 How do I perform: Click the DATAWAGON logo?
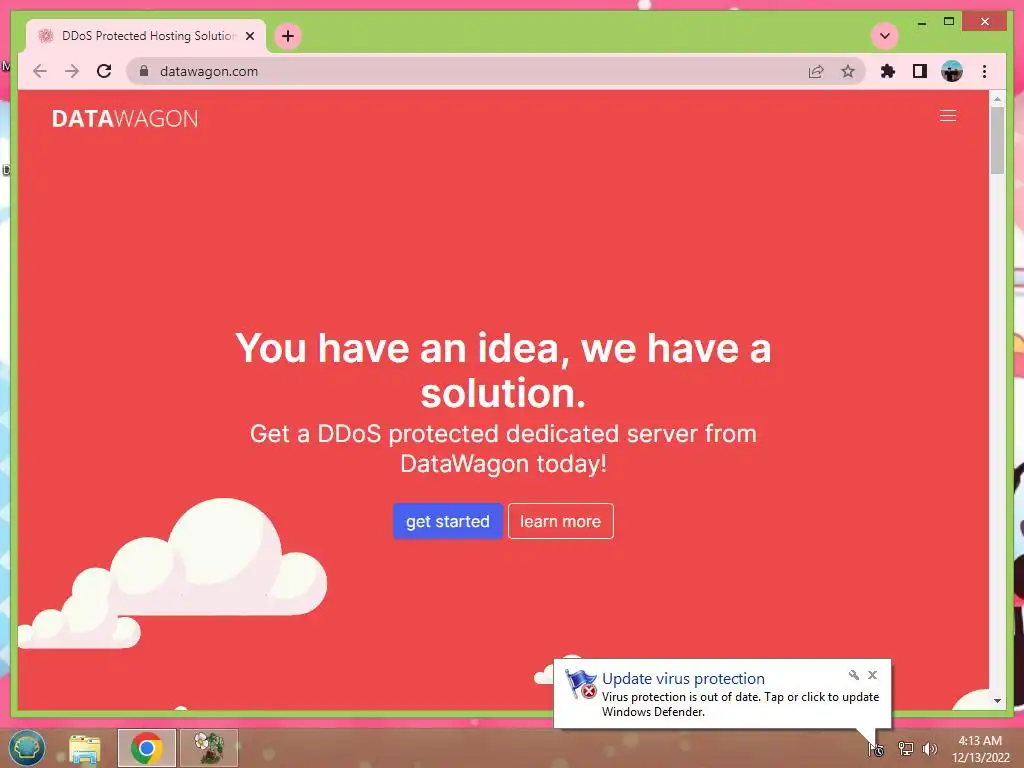click(125, 119)
